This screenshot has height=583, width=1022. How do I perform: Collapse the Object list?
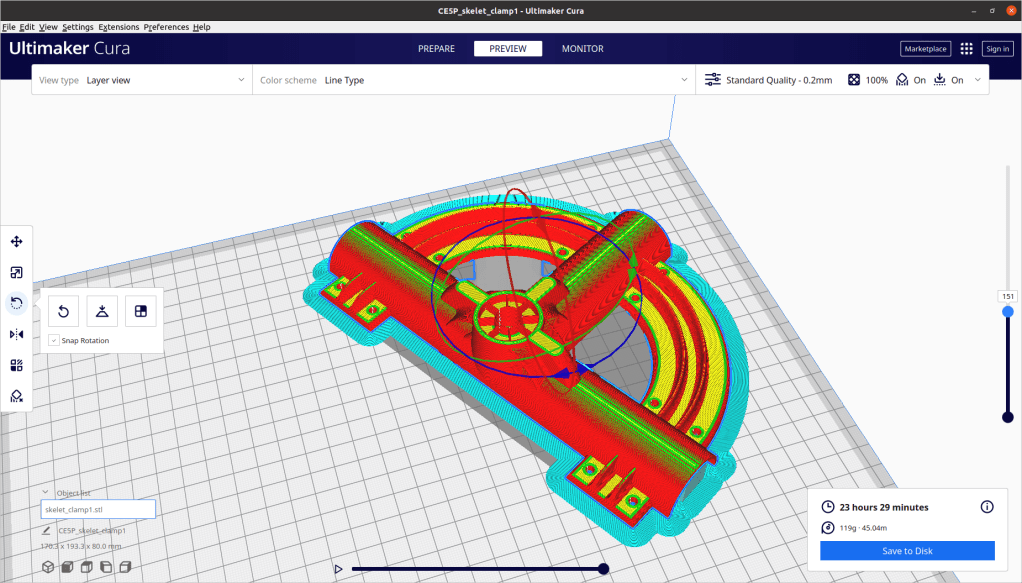click(46, 492)
